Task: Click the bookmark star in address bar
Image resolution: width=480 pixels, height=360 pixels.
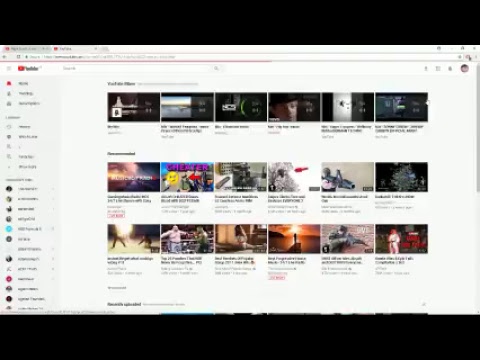Action: (x=460, y=57)
